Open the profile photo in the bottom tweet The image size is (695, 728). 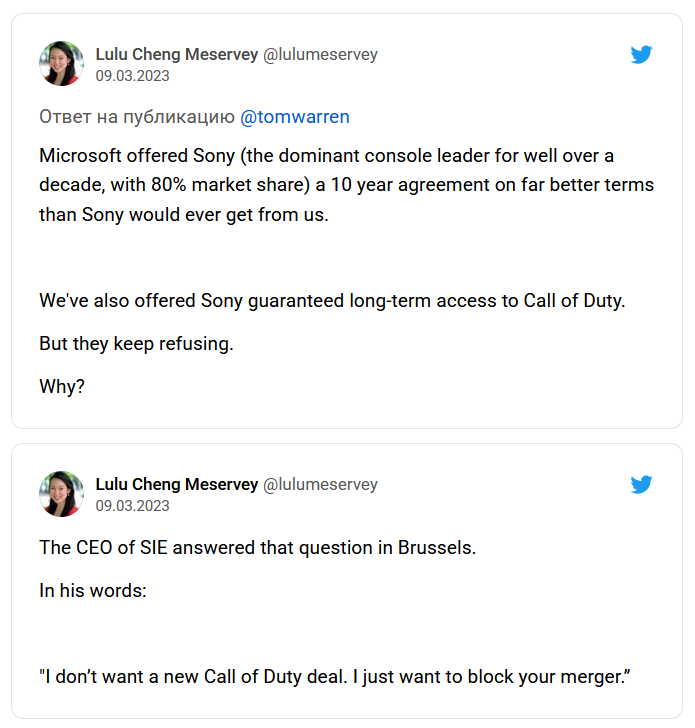click(x=61, y=494)
